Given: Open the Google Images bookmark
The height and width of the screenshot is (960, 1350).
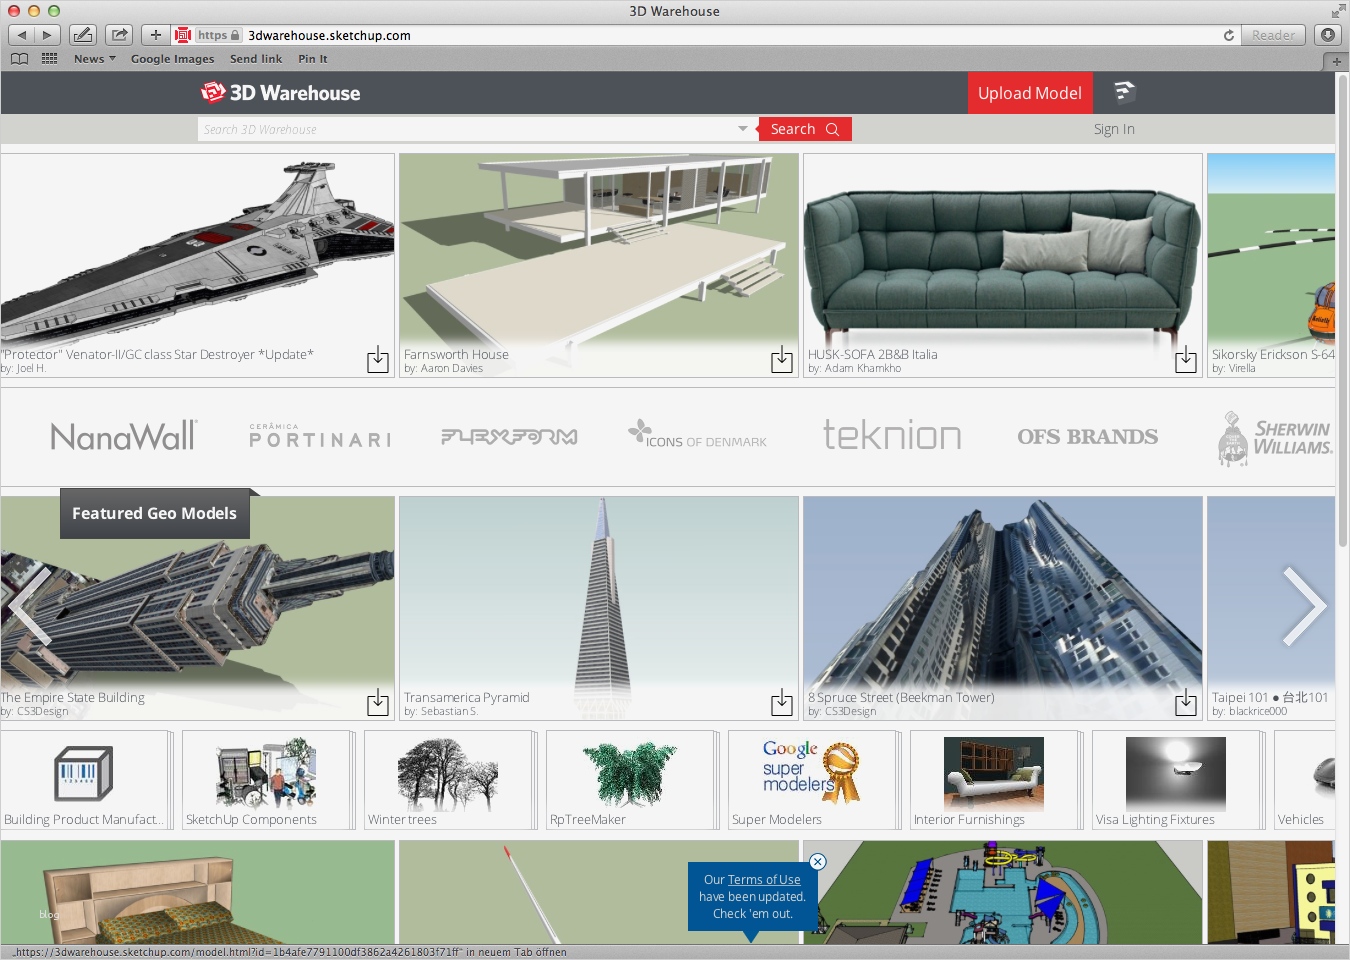Looking at the screenshot, I should pos(172,59).
